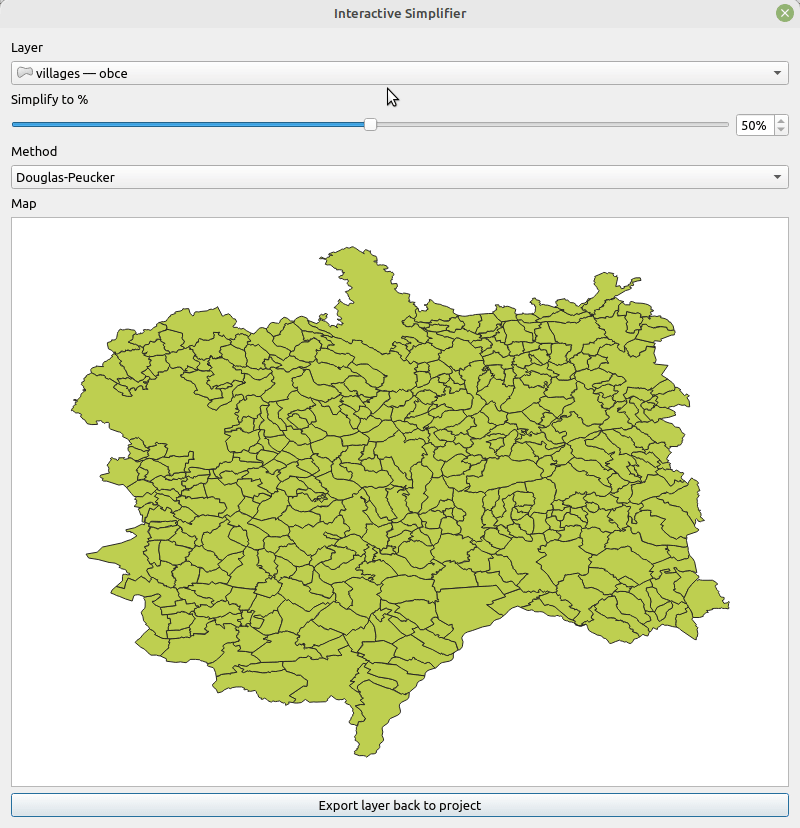Close the Interactive Simplifier dialog
800x828 pixels.
785,13
